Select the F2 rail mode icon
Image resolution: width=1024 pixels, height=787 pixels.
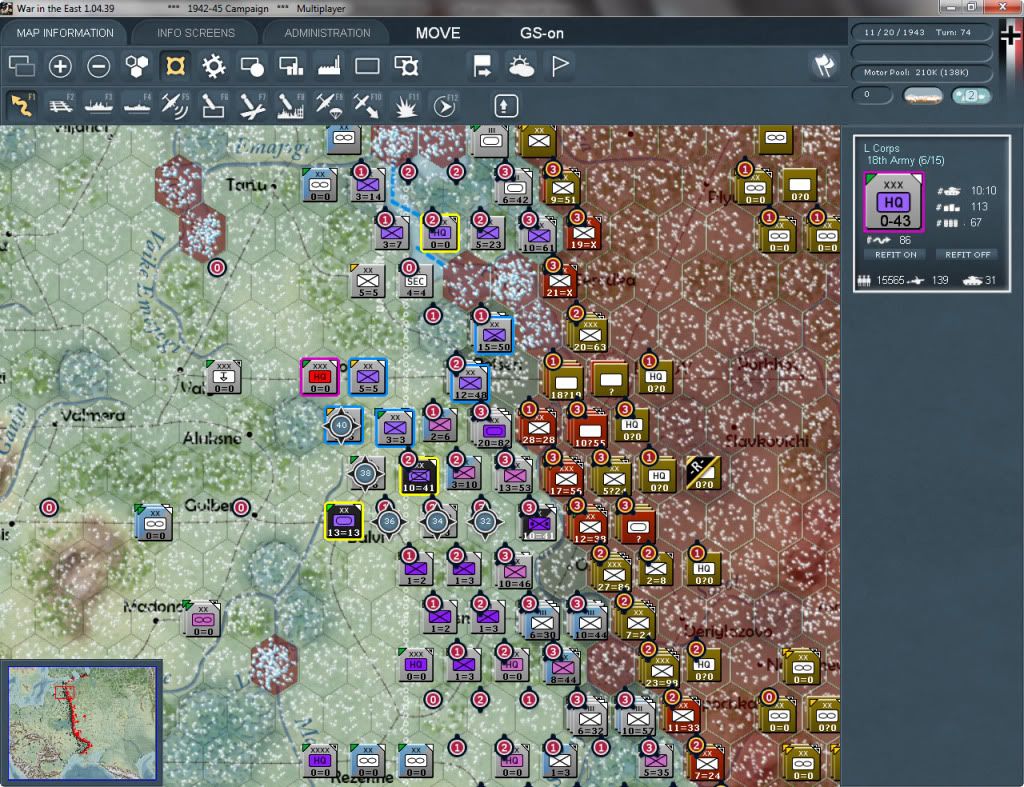[61, 105]
